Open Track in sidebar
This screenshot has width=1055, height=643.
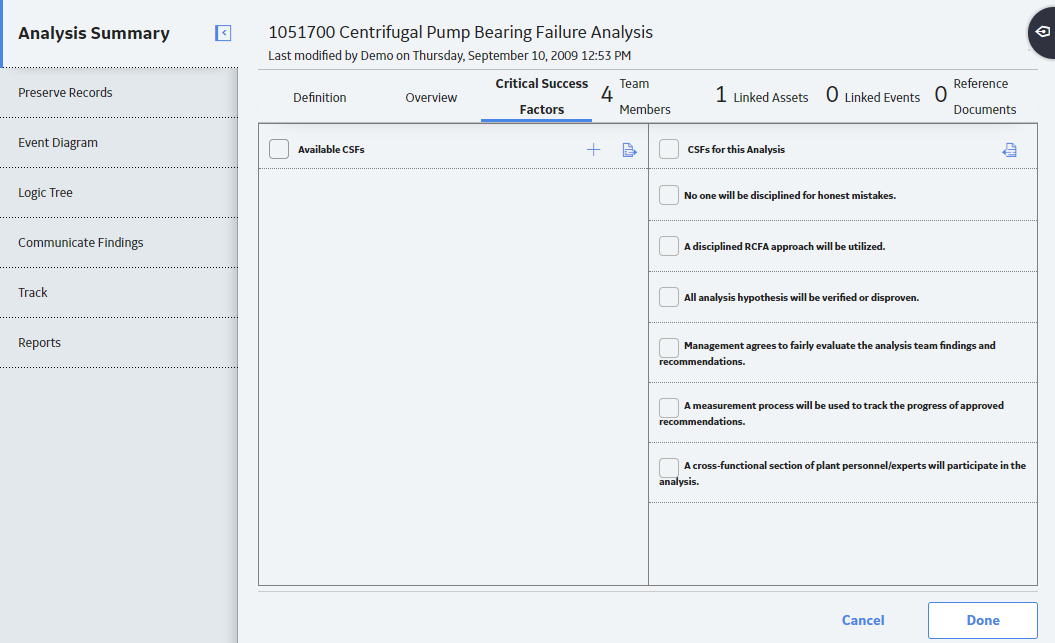click(119, 293)
